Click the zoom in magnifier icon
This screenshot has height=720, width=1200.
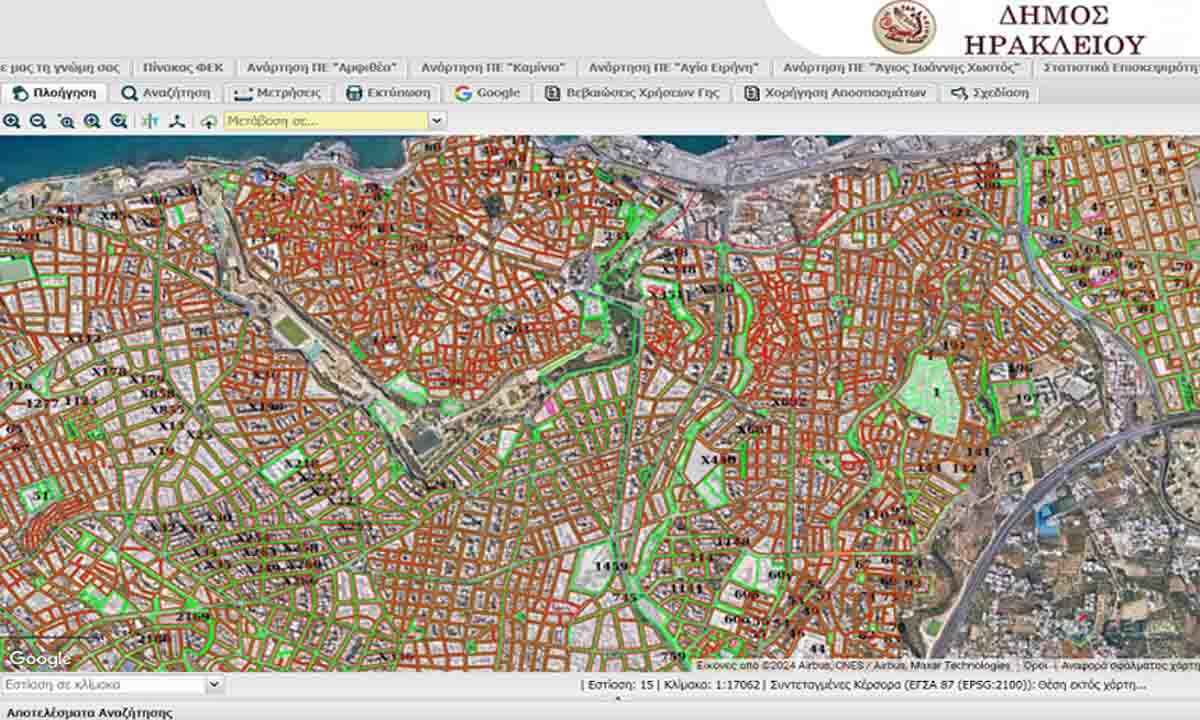tap(11, 121)
